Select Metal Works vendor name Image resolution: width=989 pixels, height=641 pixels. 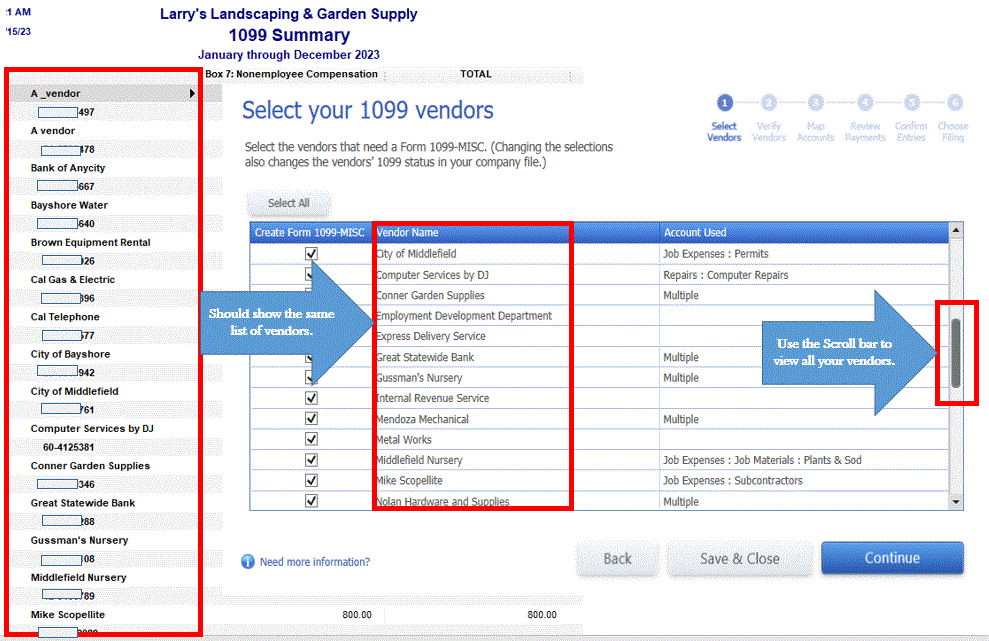point(404,440)
